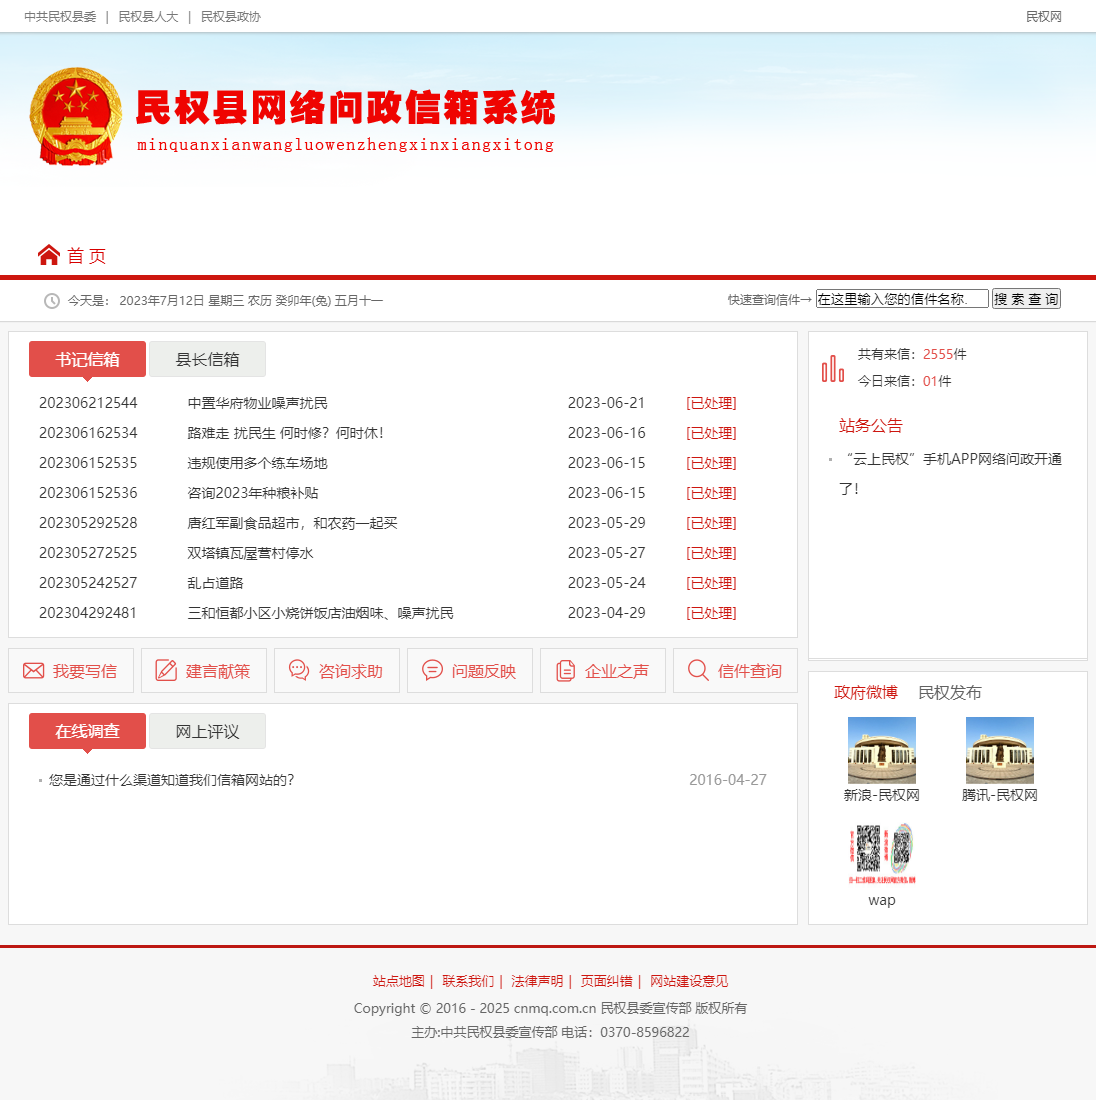This screenshot has height=1100, width=1096.
Task: Click the clock icon before today's date
Action: [51, 300]
